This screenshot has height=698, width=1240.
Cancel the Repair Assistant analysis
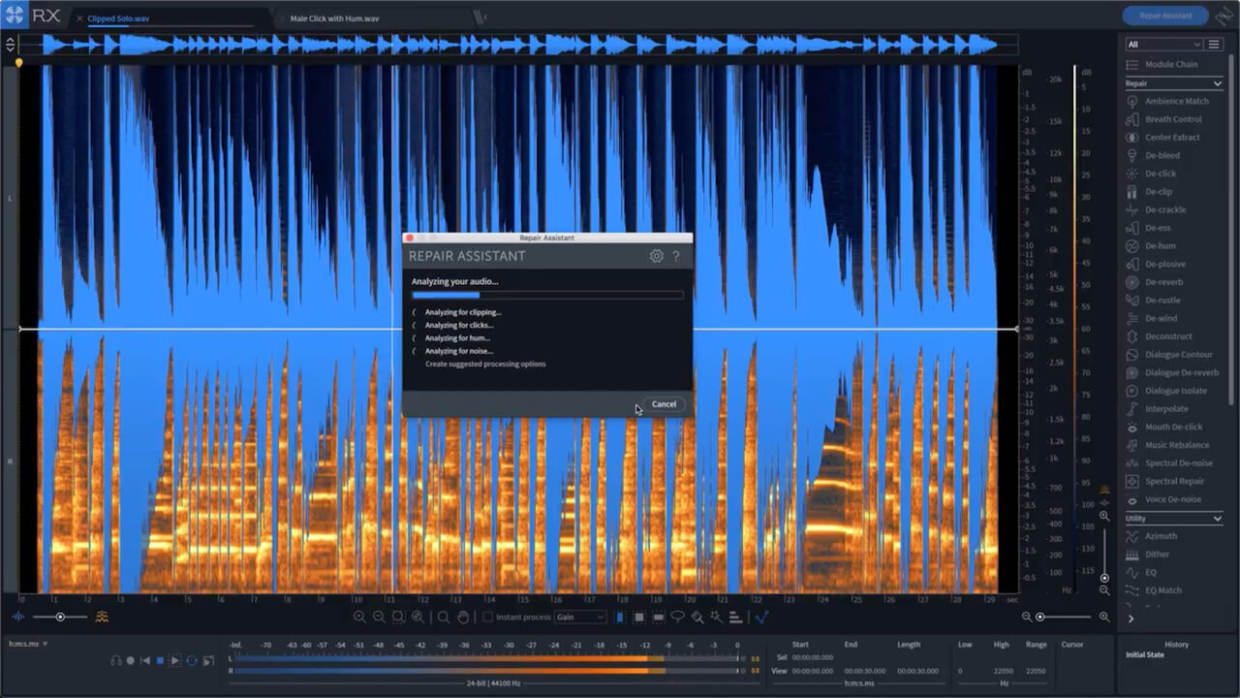tap(664, 404)
